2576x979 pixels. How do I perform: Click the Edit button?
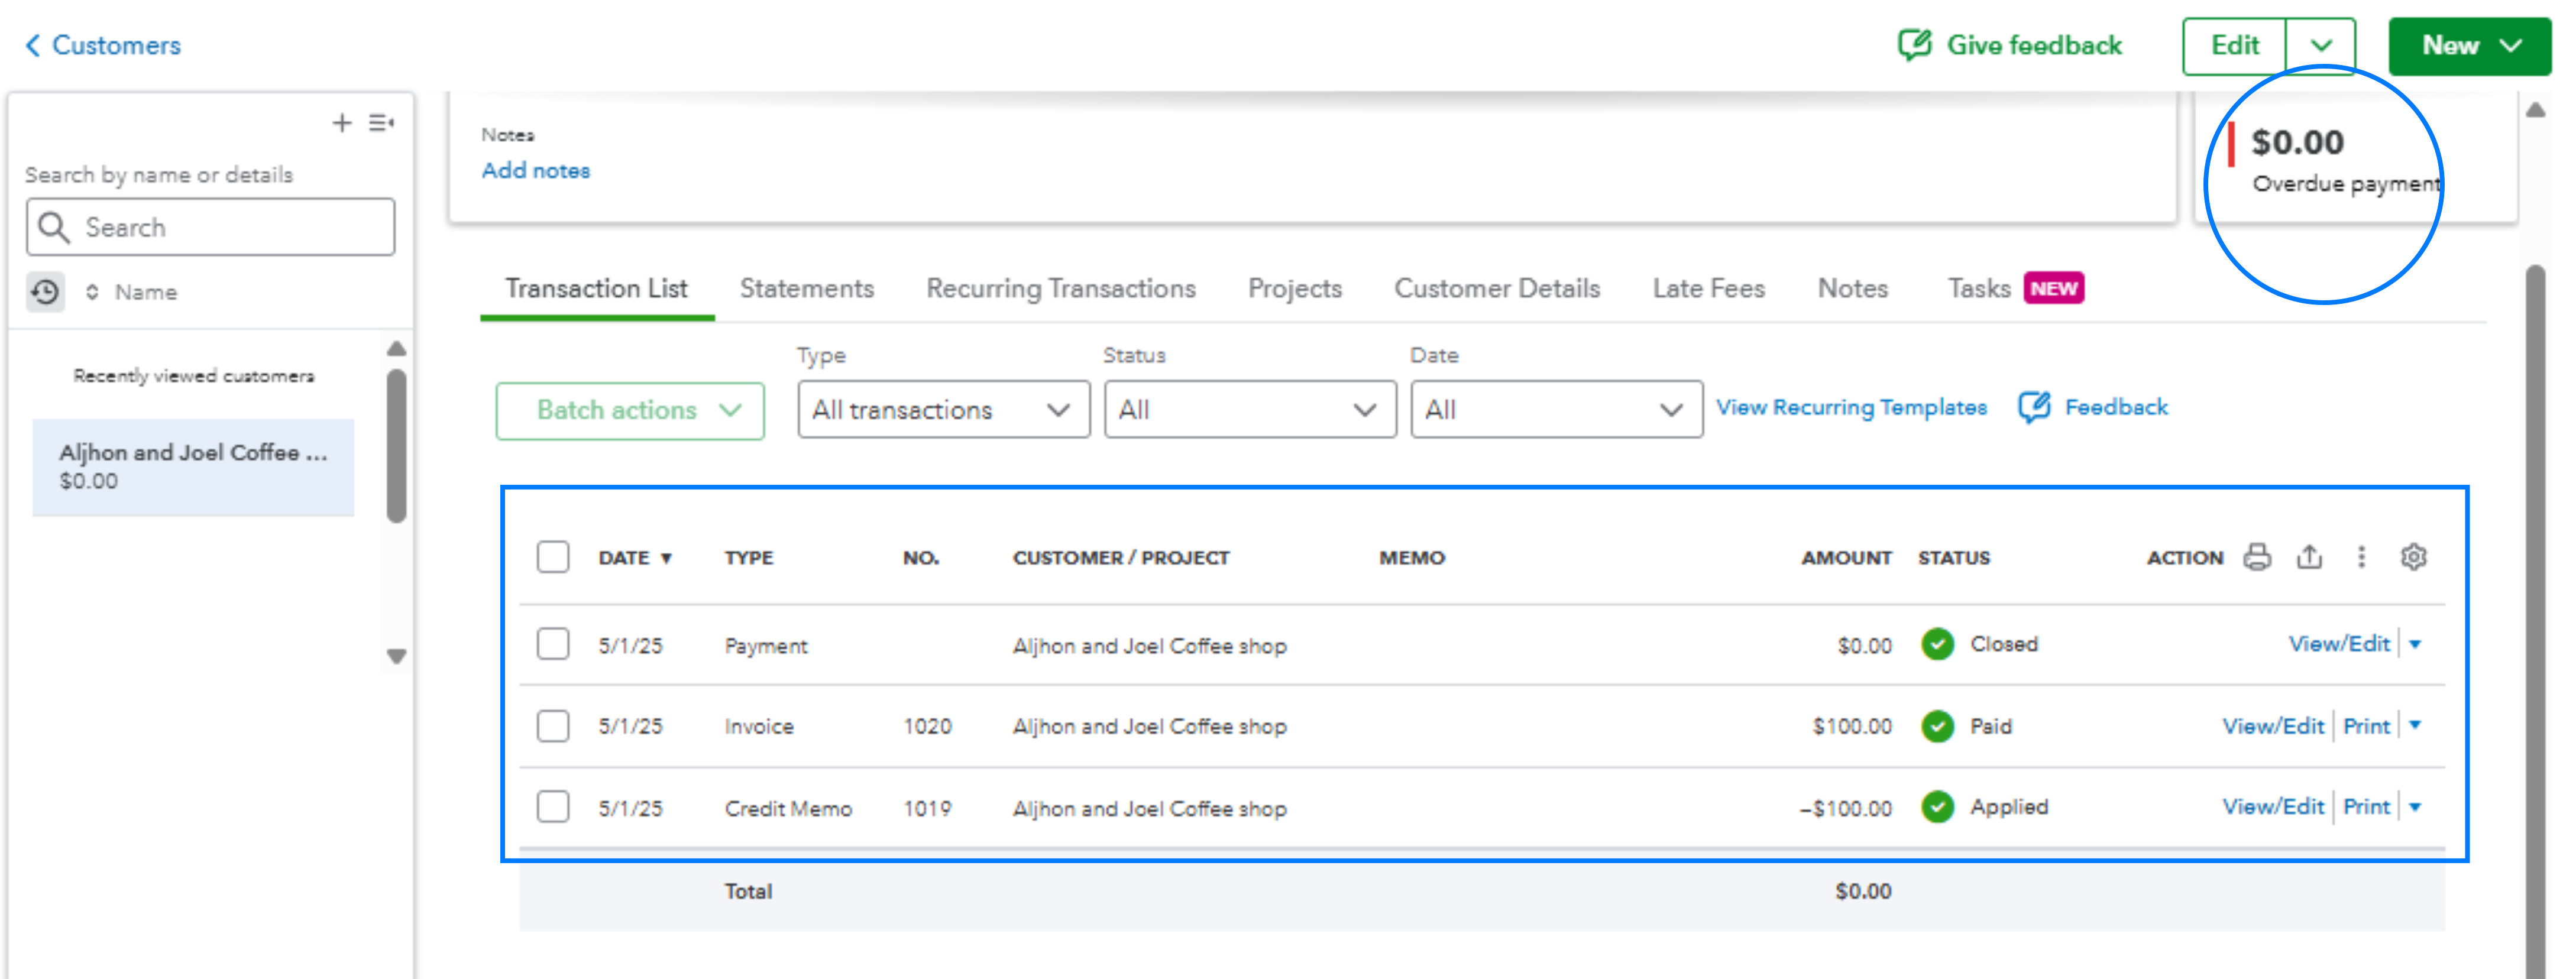(2235, 46)
